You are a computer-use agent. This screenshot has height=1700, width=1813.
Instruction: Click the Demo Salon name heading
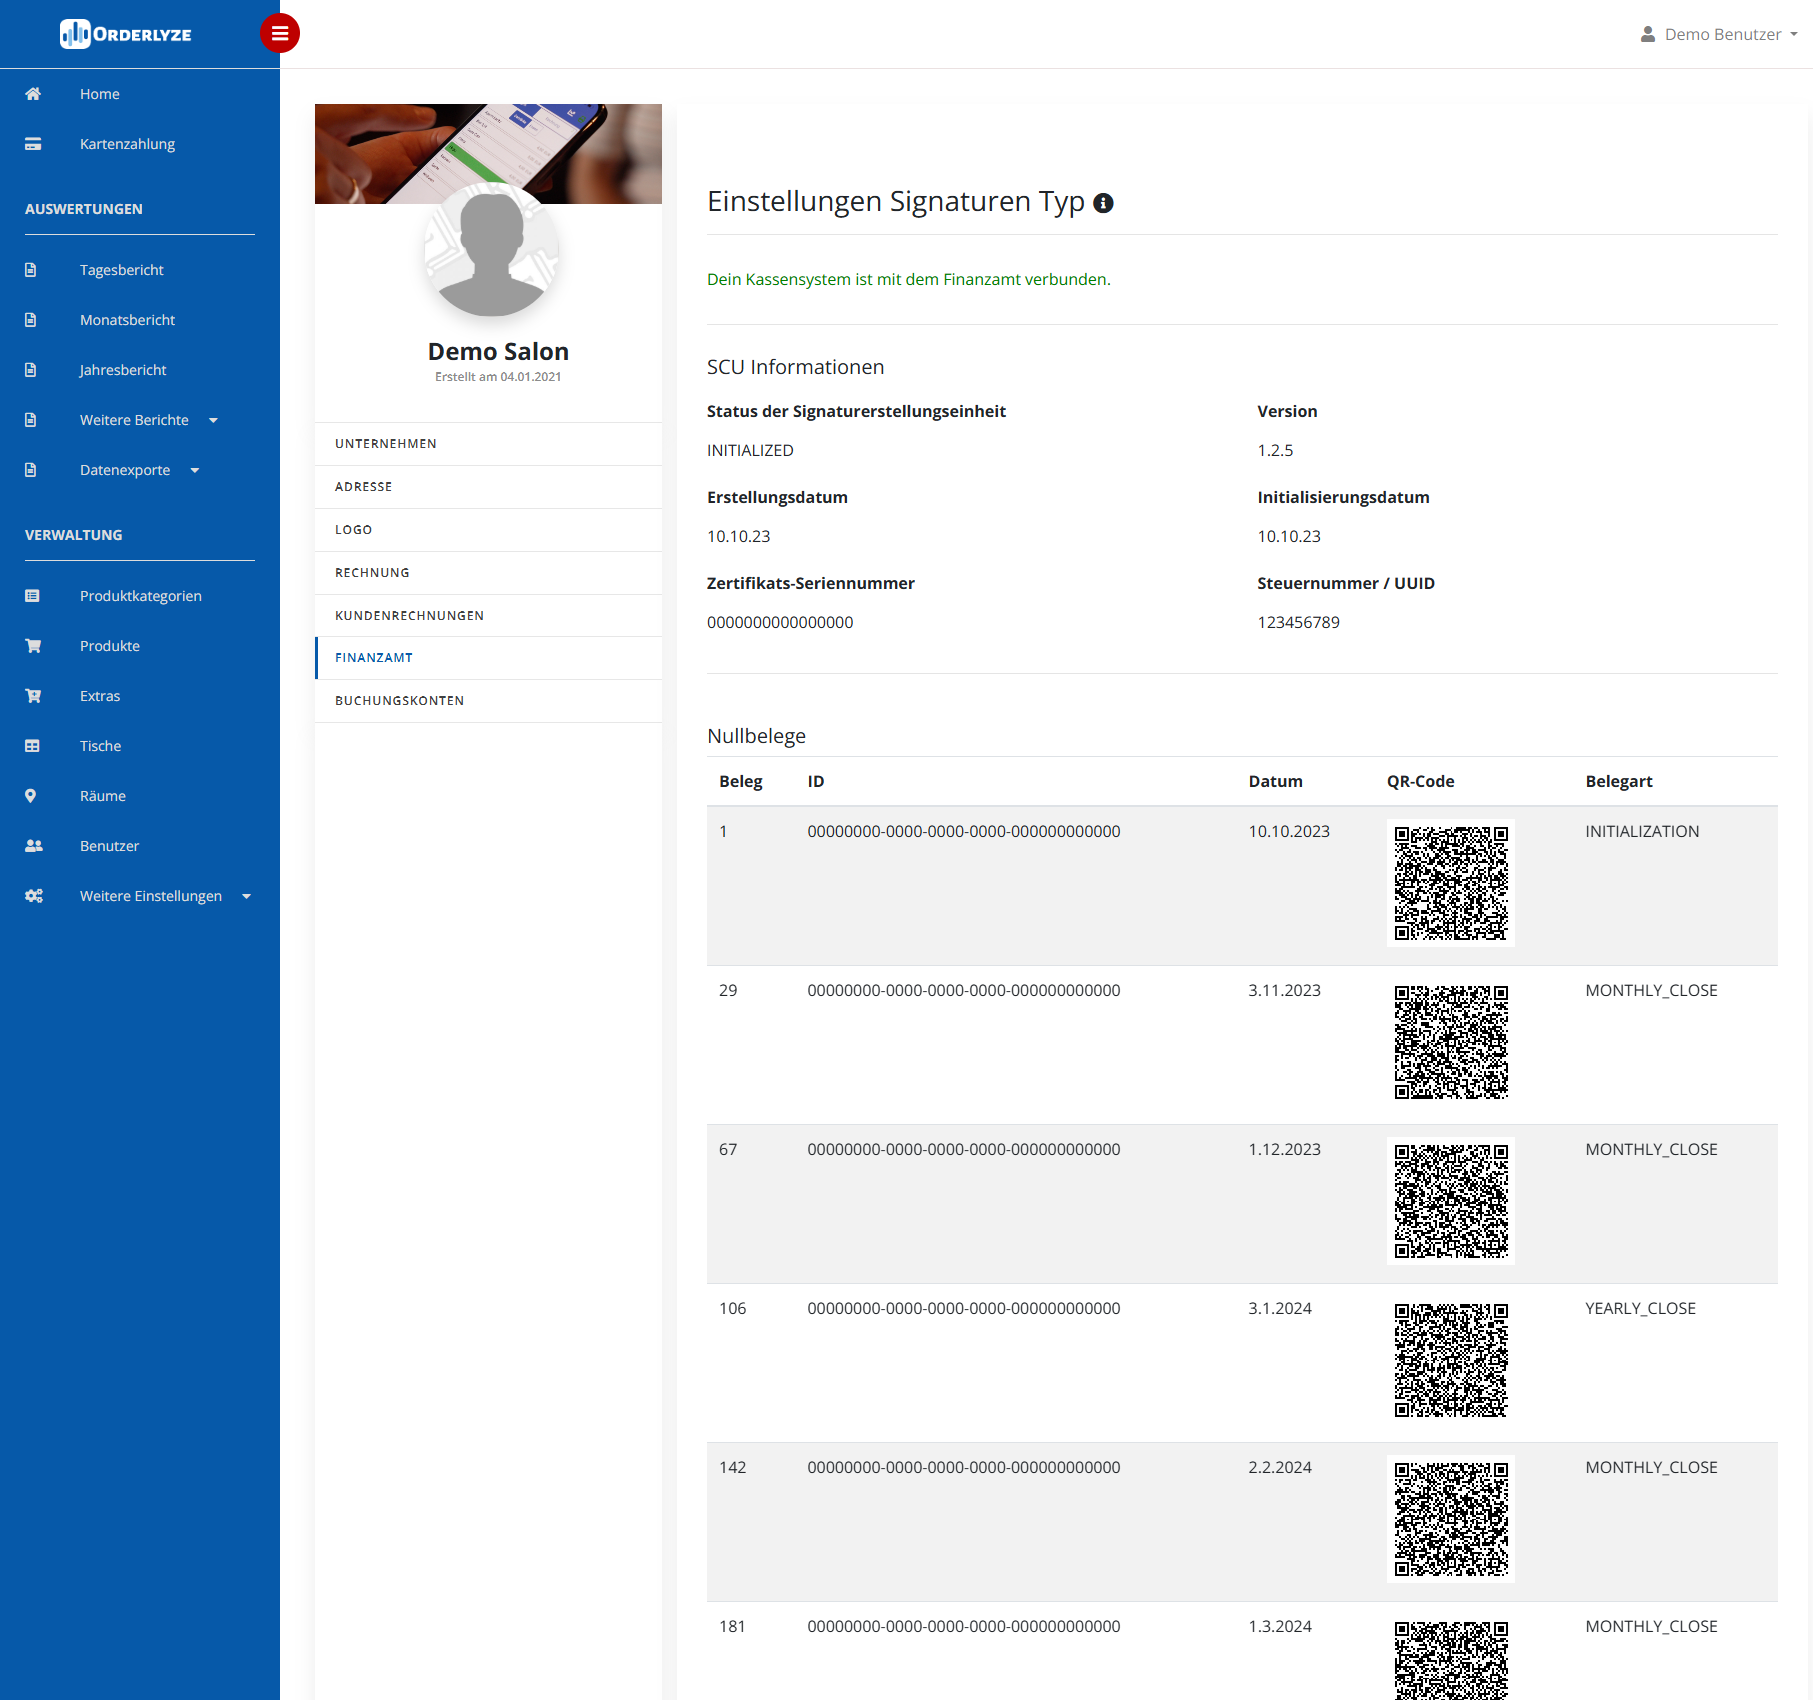(498, 352)
